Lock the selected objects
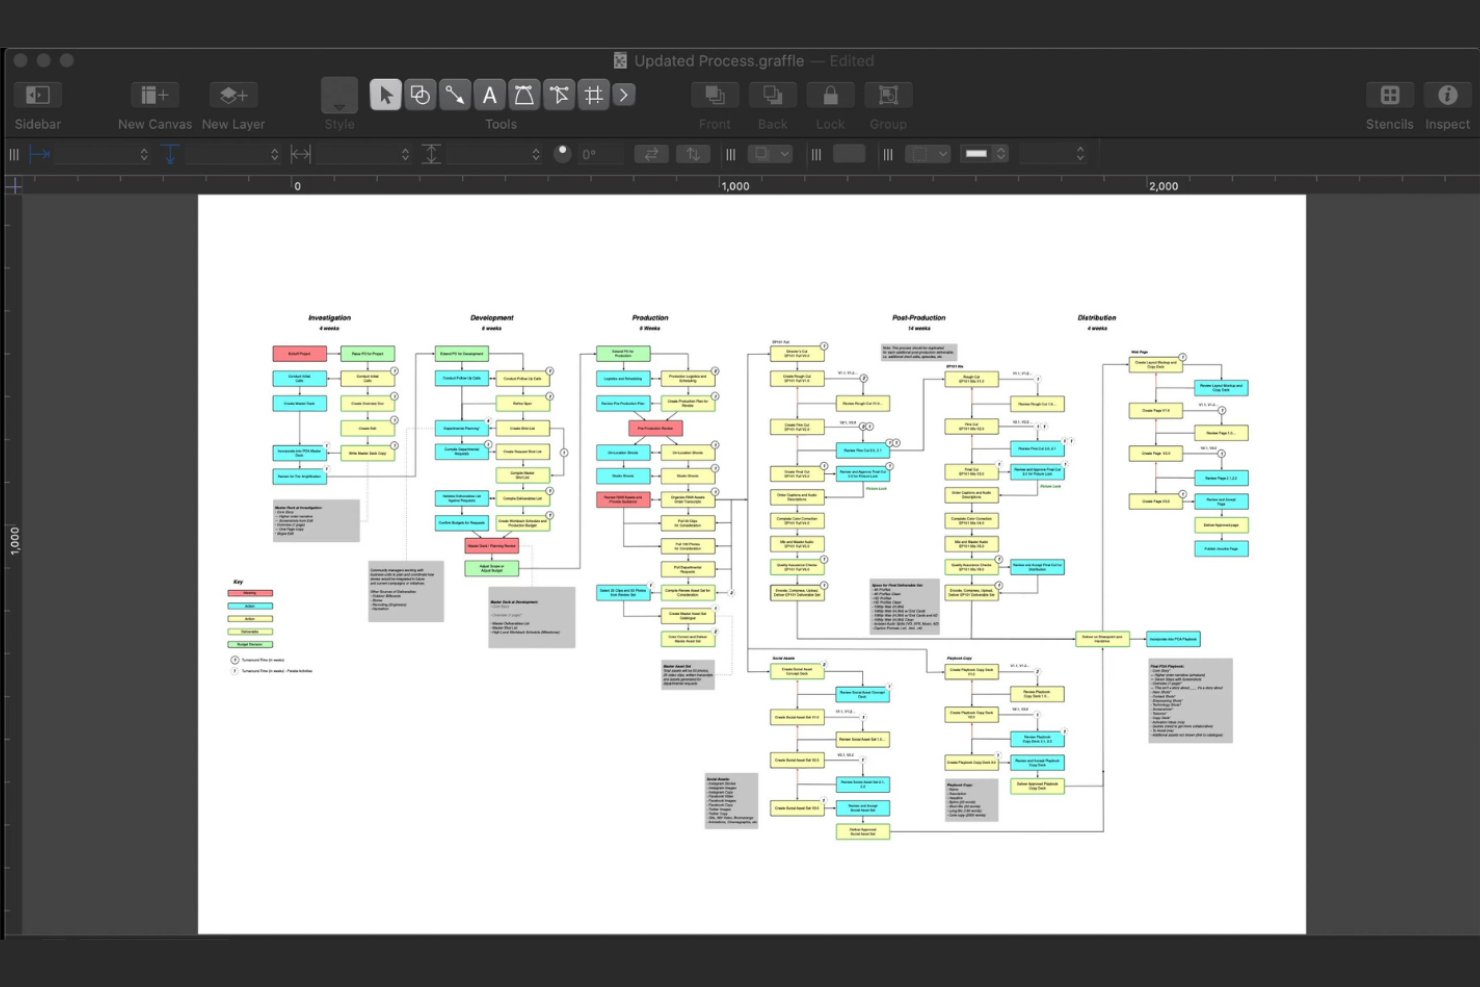1480x987 pixels. click(x=830, y=94)
